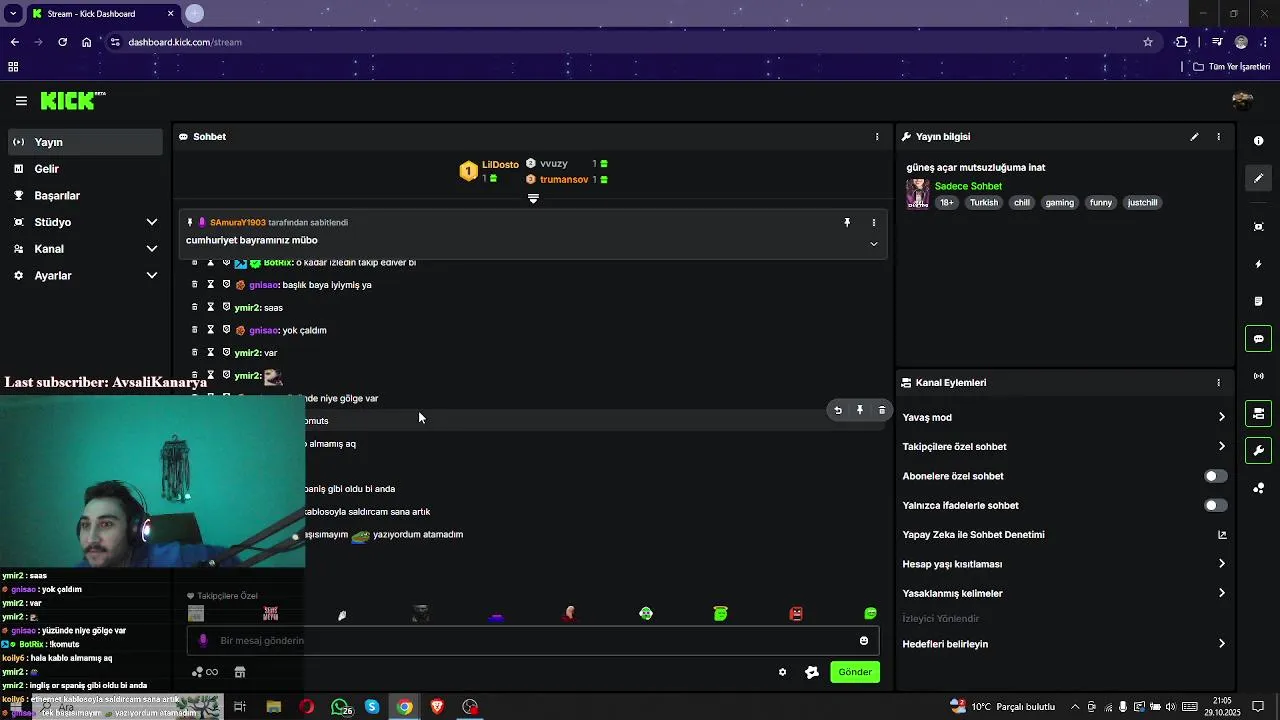Toggle edit pencil widget in right sidebar
The height and width of the screenshot is (720, 1280).
click(1258, 178)
